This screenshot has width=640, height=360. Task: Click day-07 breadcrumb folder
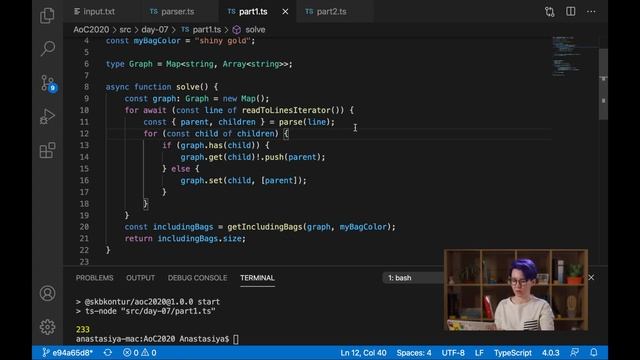[155, 29]
